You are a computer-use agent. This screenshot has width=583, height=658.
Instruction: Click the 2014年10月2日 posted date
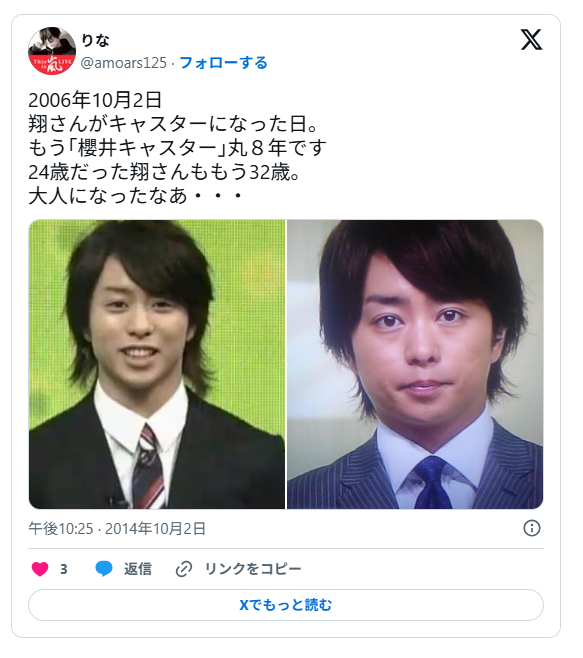click(x=155, y=528)
